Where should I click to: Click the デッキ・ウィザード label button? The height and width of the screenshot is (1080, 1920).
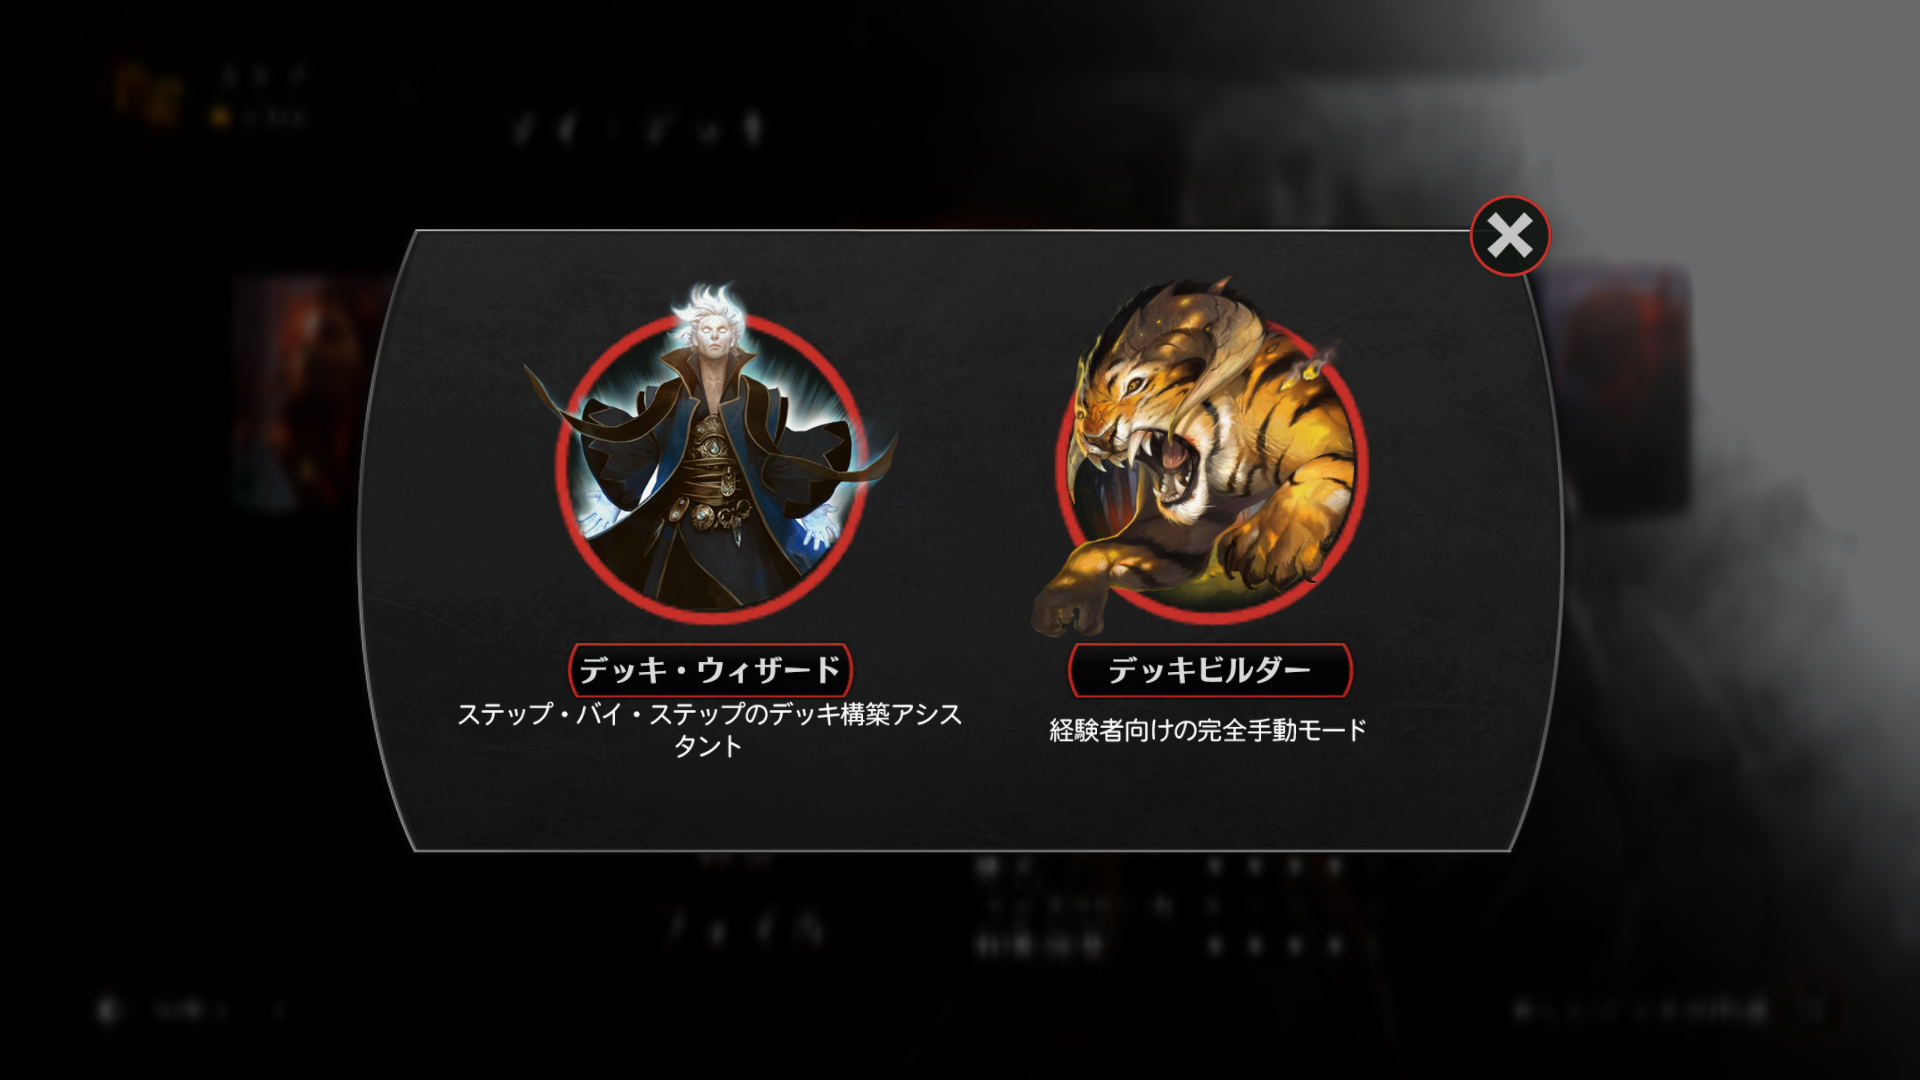click(710, 670)
